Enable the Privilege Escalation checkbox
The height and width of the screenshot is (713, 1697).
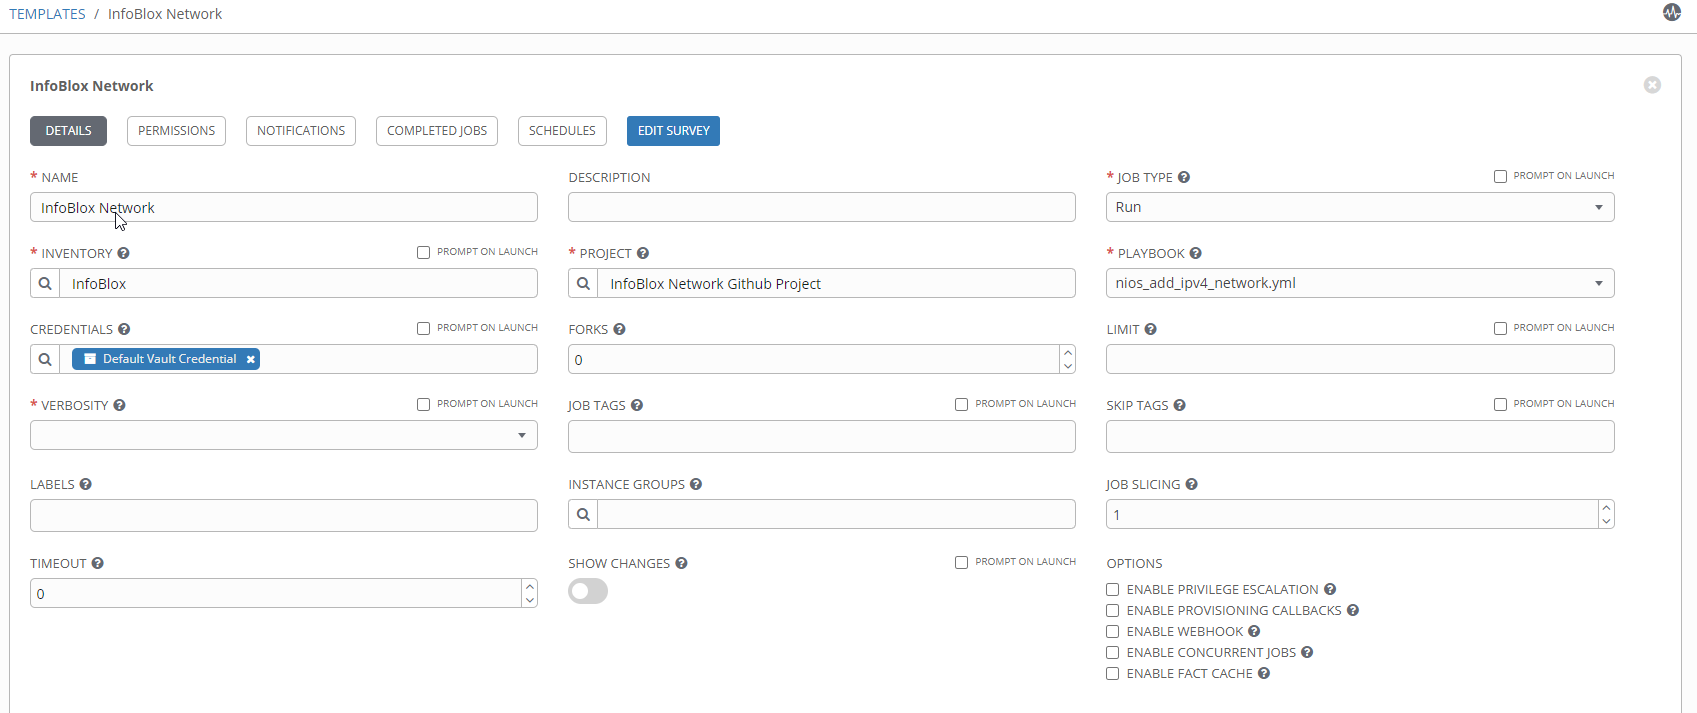coord(1112,590)
